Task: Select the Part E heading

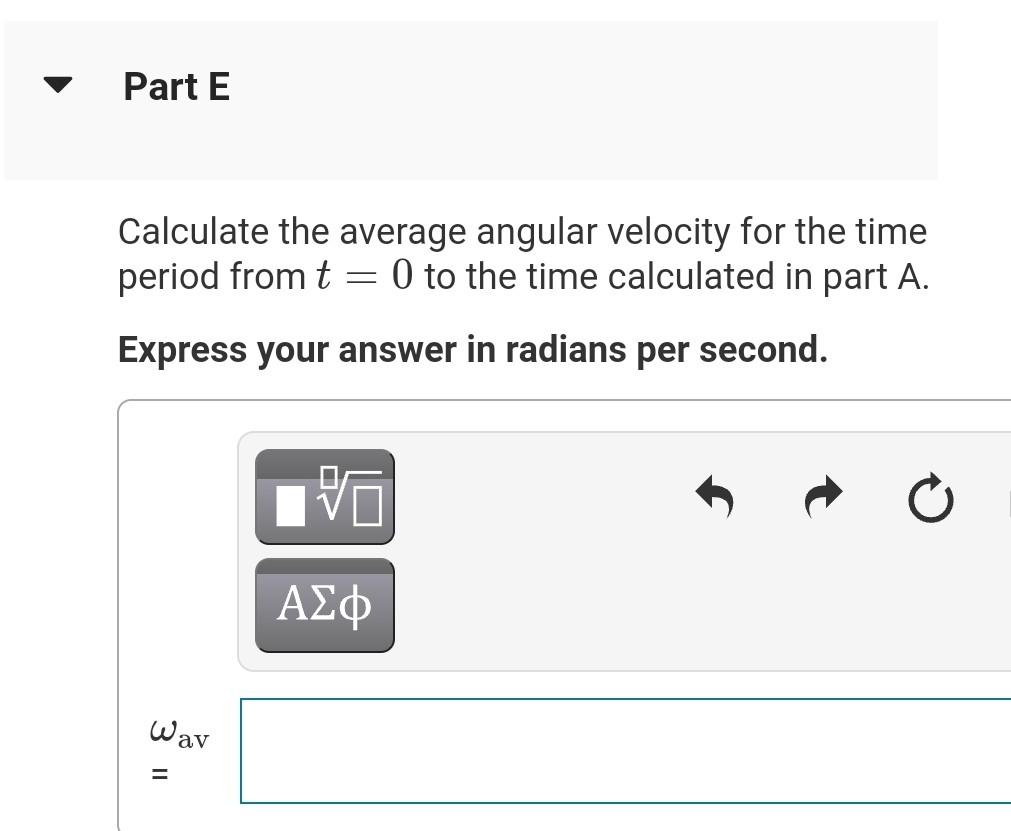Action: click(x=176, y=87)
